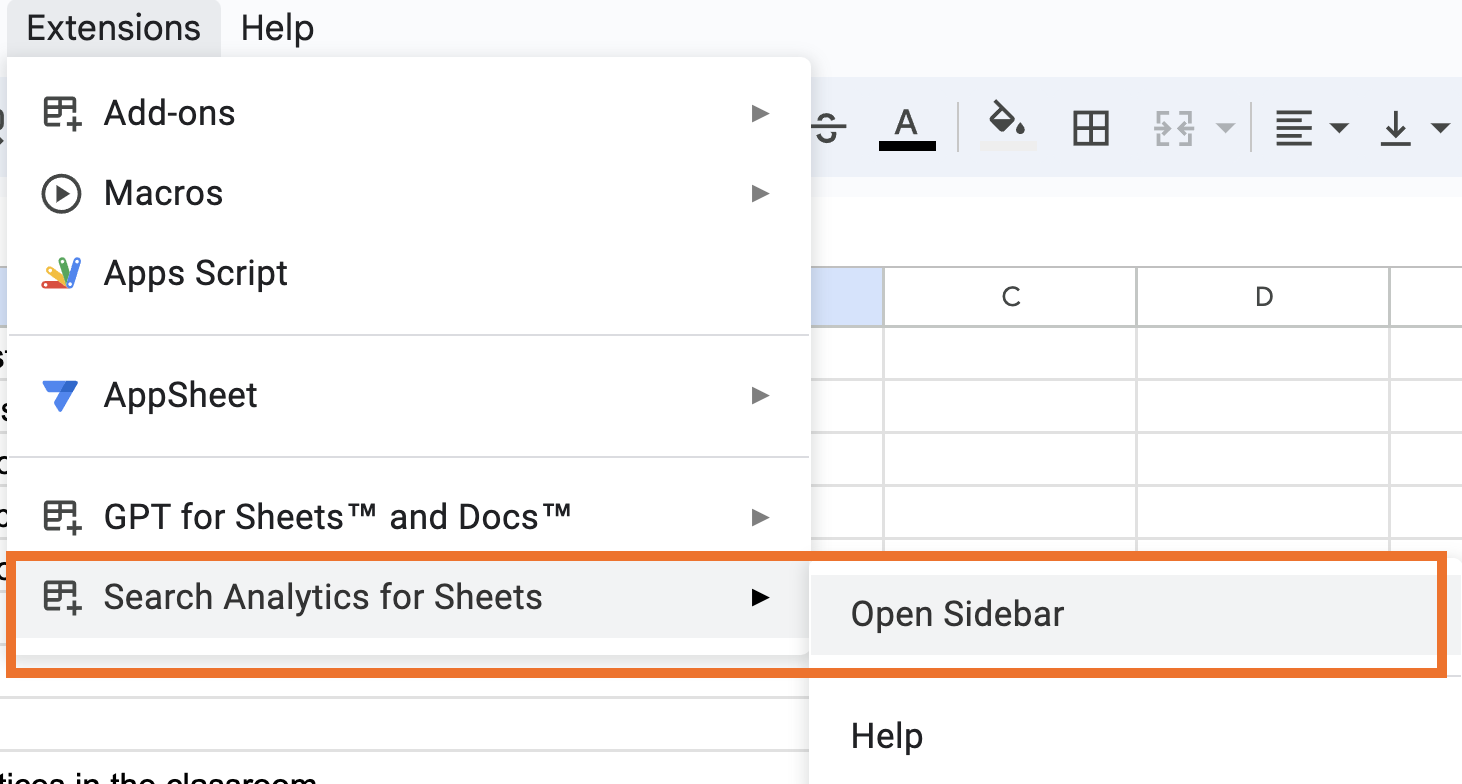
Task: Select Search Analytics for Sheets entry
Action: coord(323,597)
